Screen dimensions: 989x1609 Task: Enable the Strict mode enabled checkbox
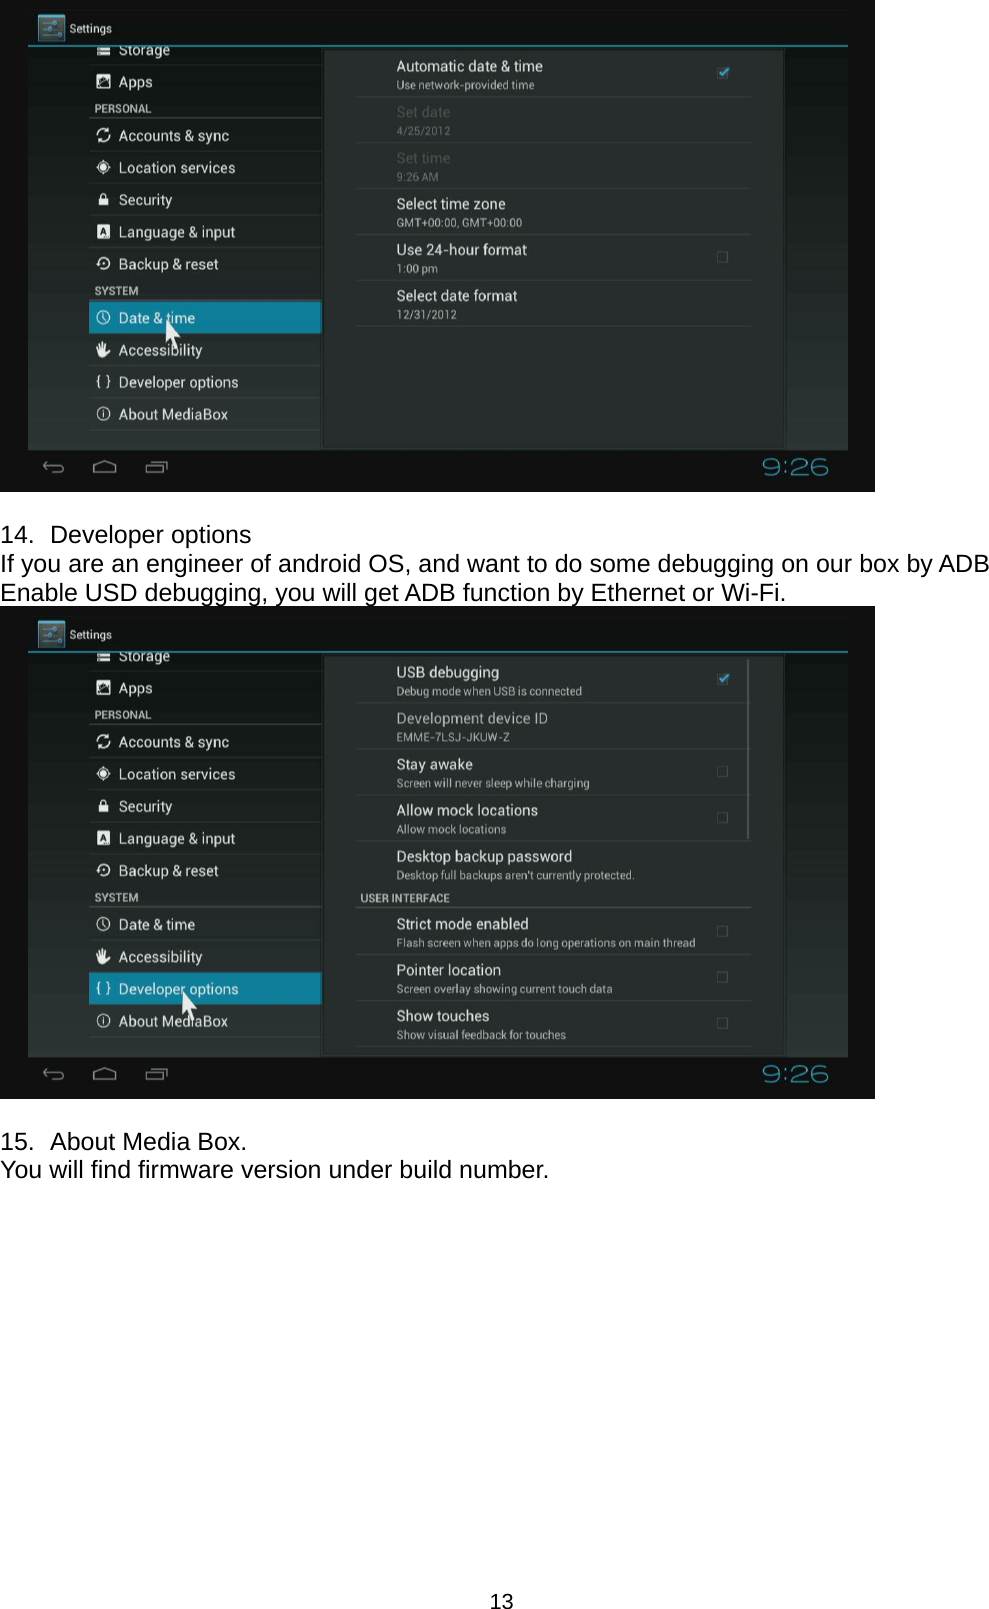tap(722, 931)
